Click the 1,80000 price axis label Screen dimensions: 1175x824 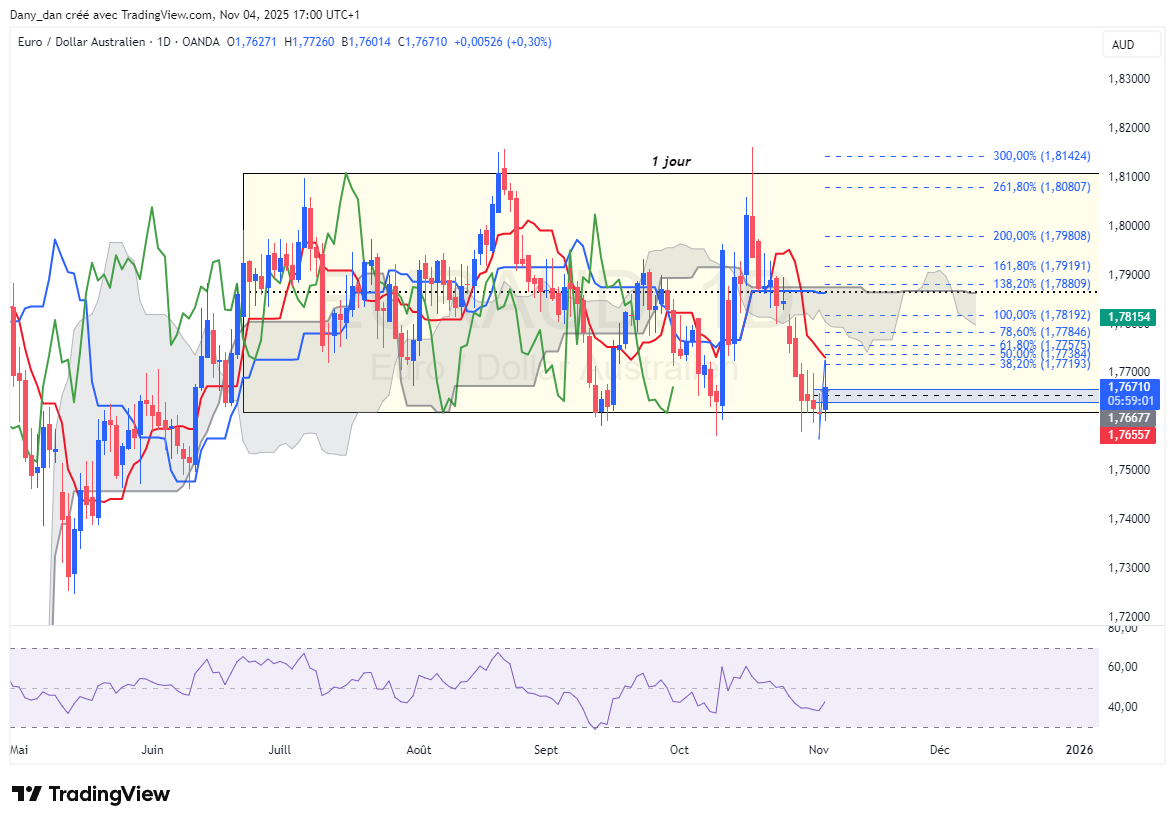click(x=1129, y=225)
